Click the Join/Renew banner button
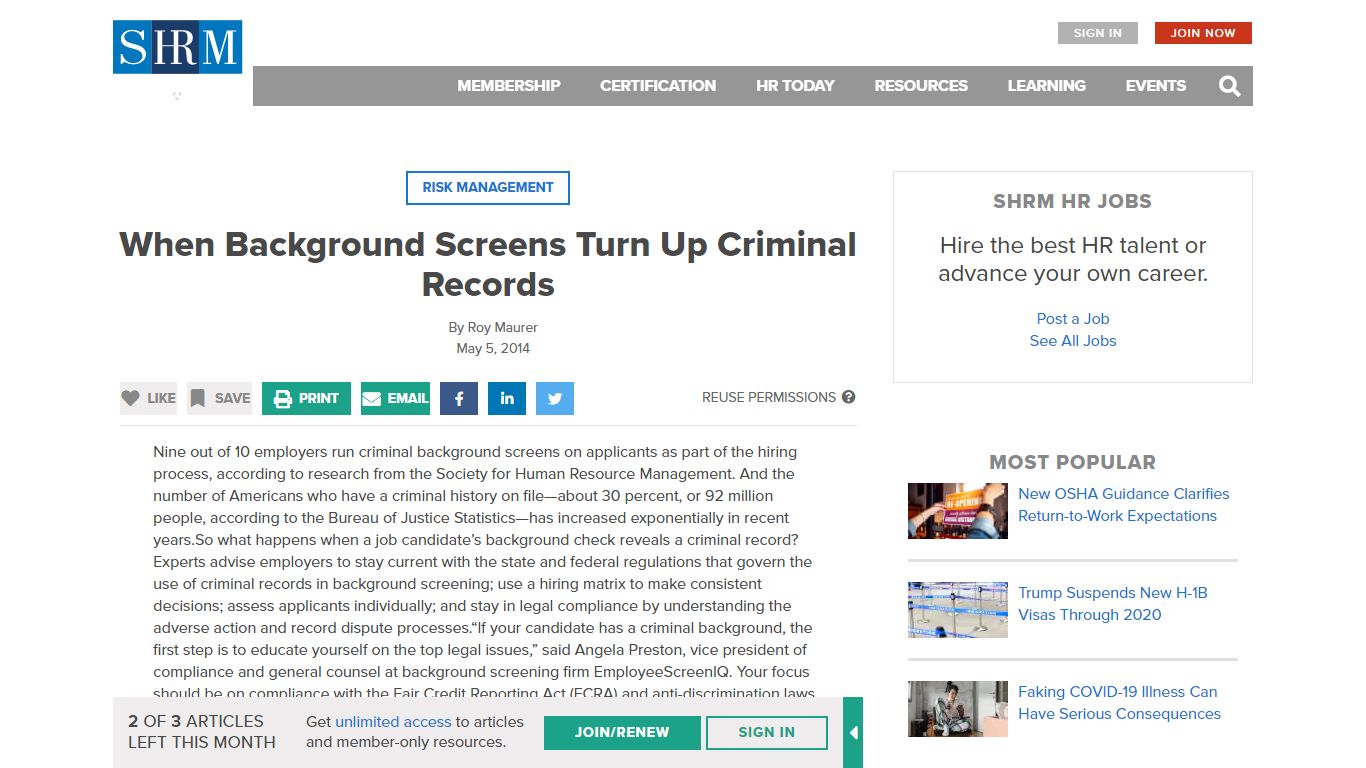 pos(622,732)
